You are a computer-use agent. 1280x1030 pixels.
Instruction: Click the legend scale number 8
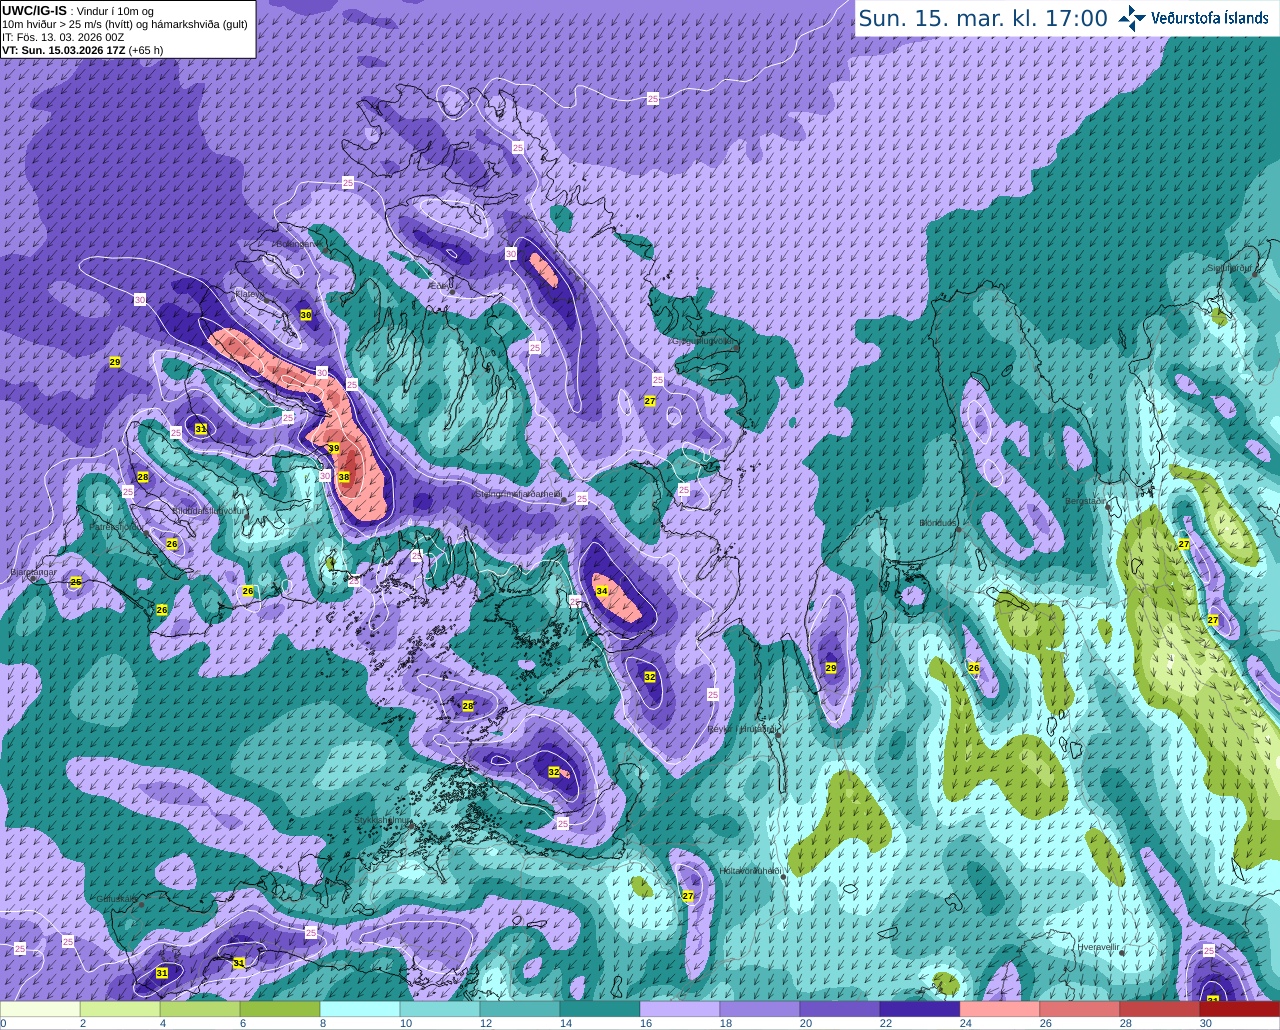323,1023
